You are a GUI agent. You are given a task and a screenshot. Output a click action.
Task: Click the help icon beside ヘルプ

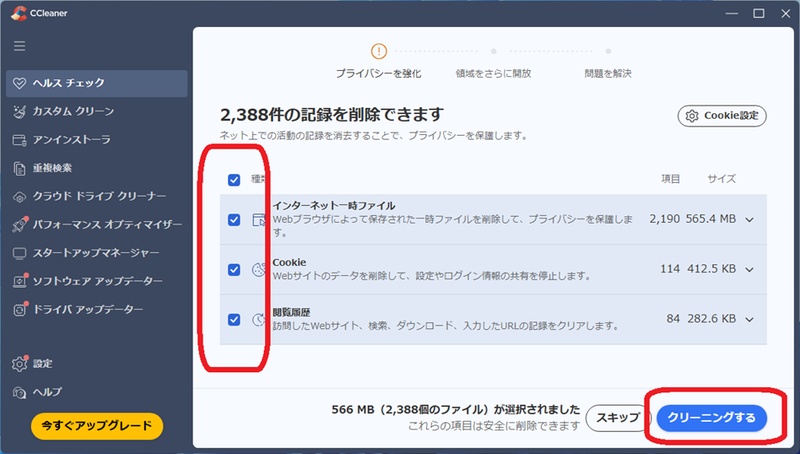point(19,392)
